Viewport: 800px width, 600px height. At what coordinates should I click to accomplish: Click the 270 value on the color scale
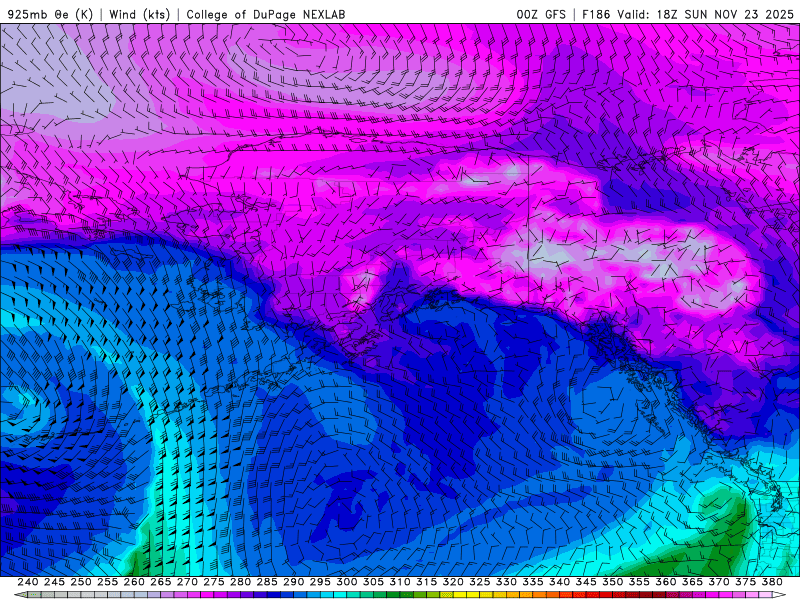[x=187, y=582]
